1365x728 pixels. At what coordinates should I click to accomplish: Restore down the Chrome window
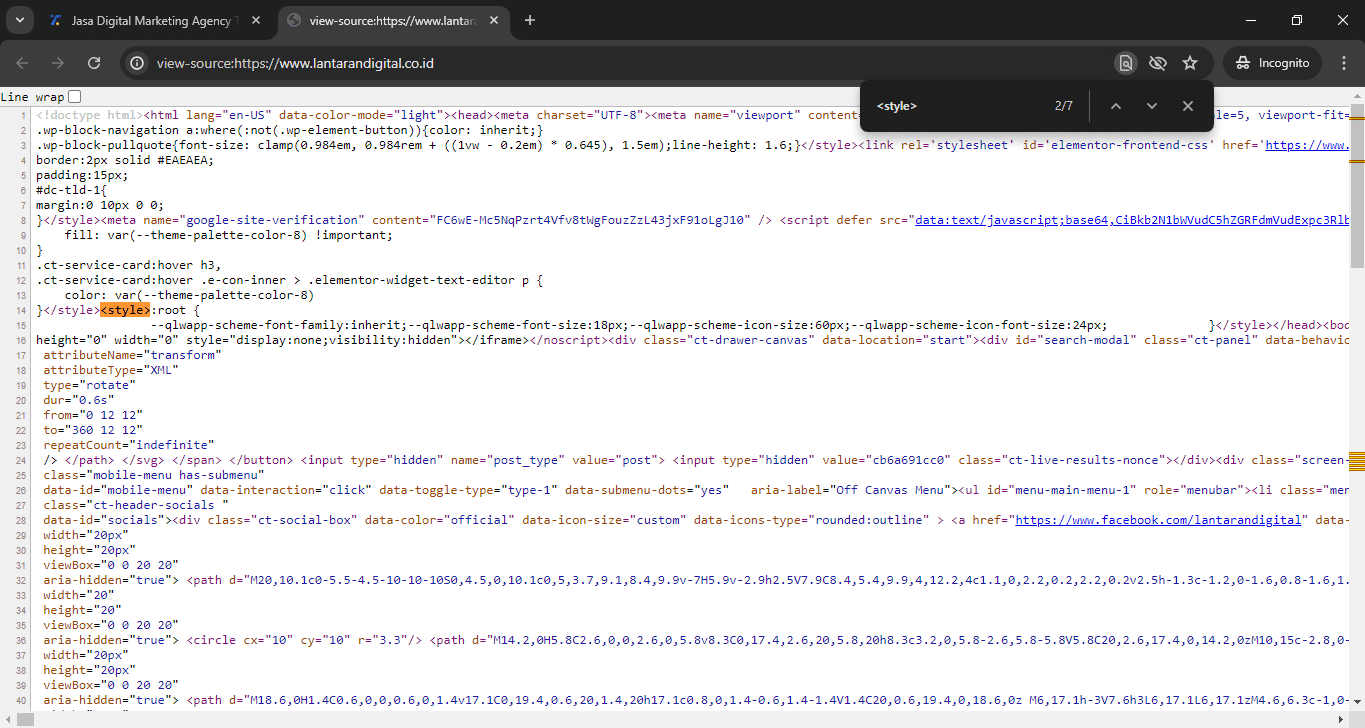tap(1297, 20)
